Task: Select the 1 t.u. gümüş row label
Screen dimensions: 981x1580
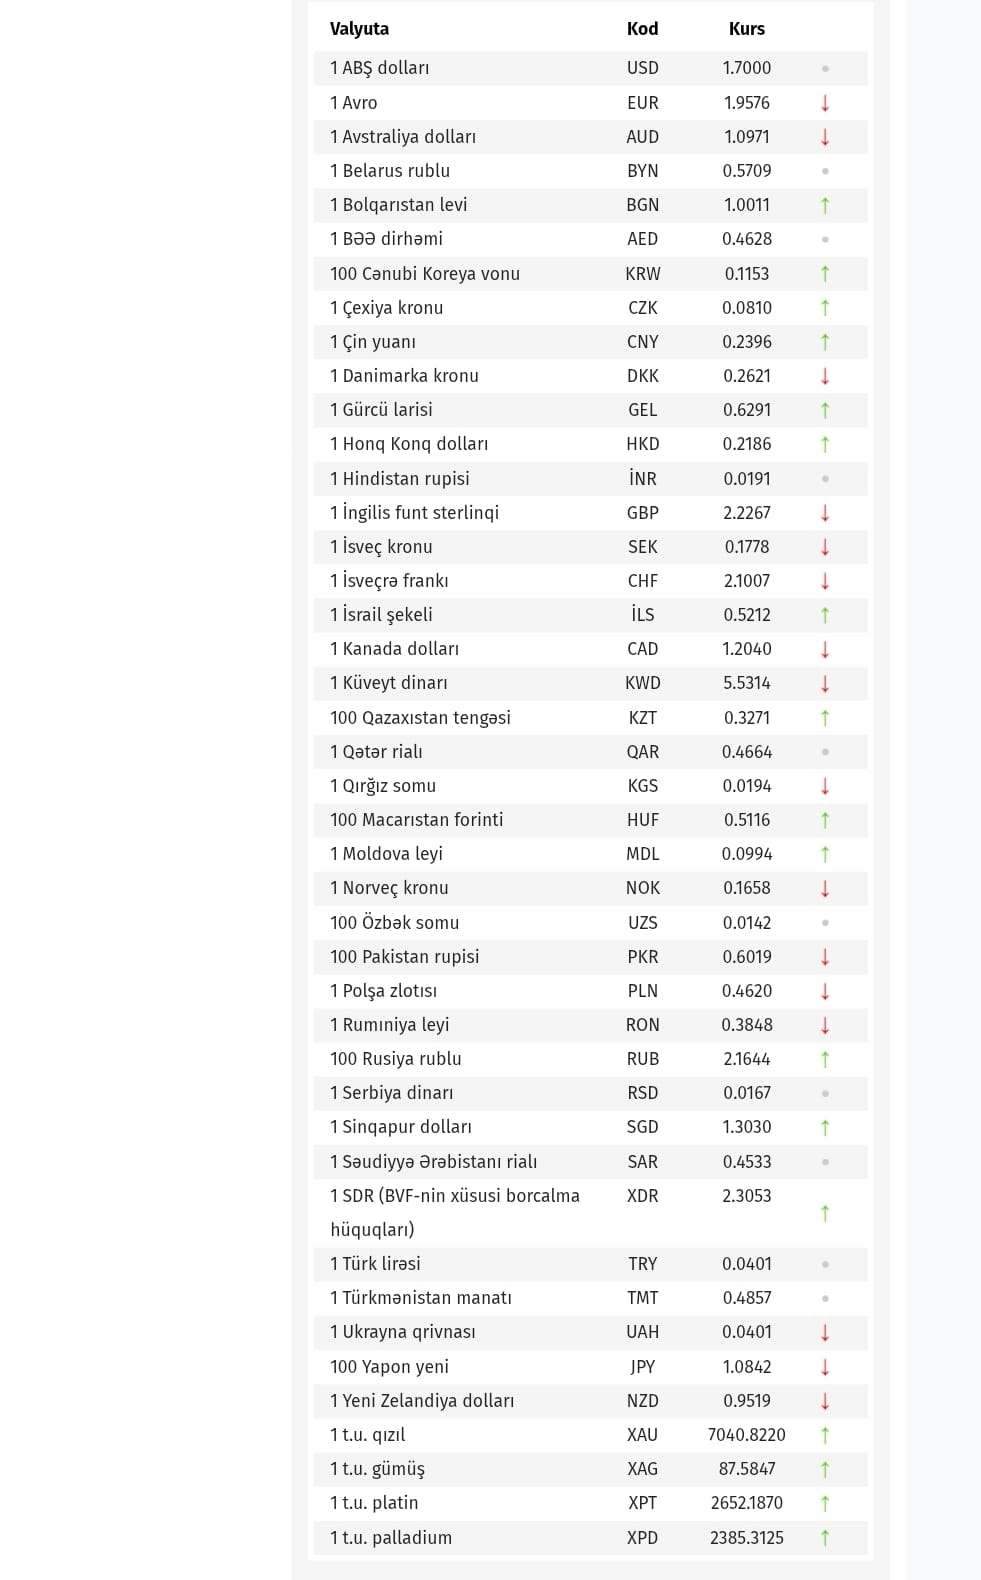Action: coord(377,1469)
